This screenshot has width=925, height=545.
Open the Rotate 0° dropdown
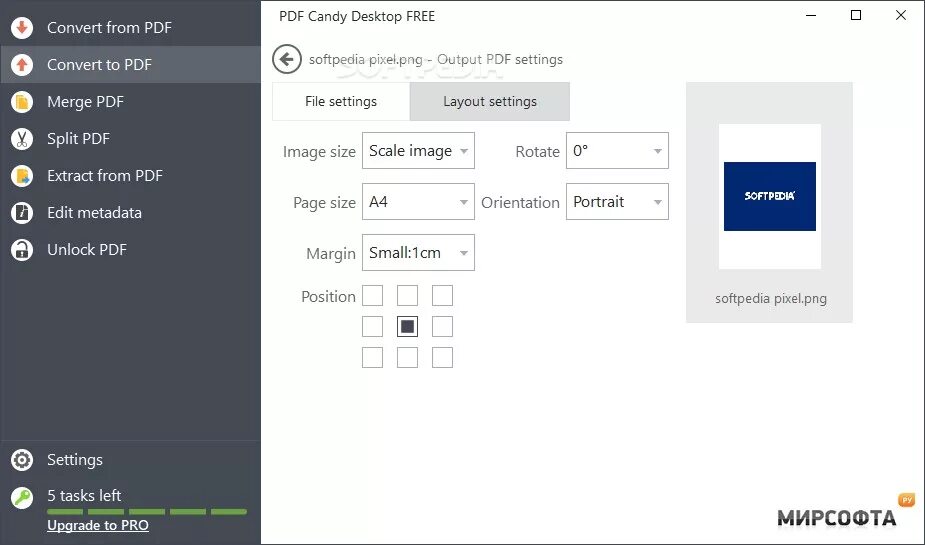click(617, 151)
